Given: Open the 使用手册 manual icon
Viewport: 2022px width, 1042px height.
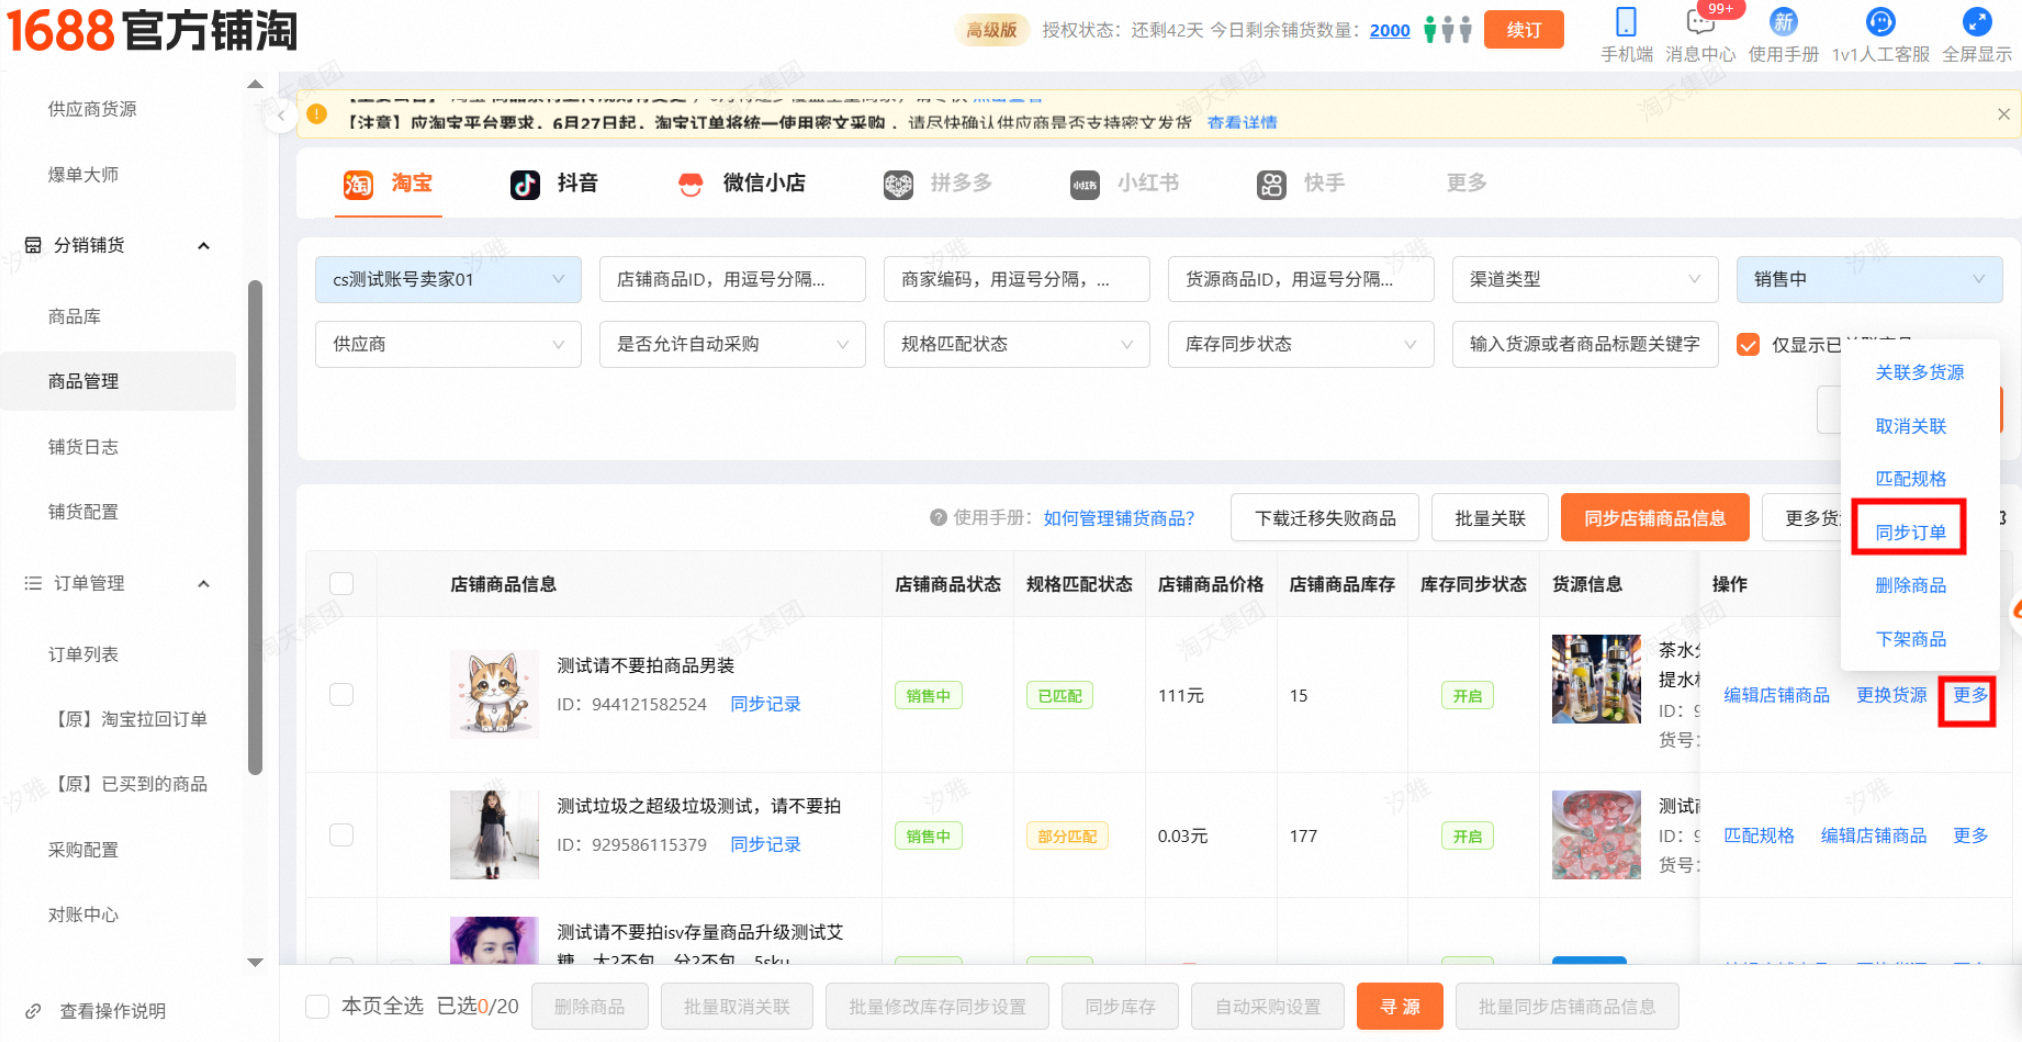Looking at the screenshot, I should pyautogui.click(x=1783, y=22).
